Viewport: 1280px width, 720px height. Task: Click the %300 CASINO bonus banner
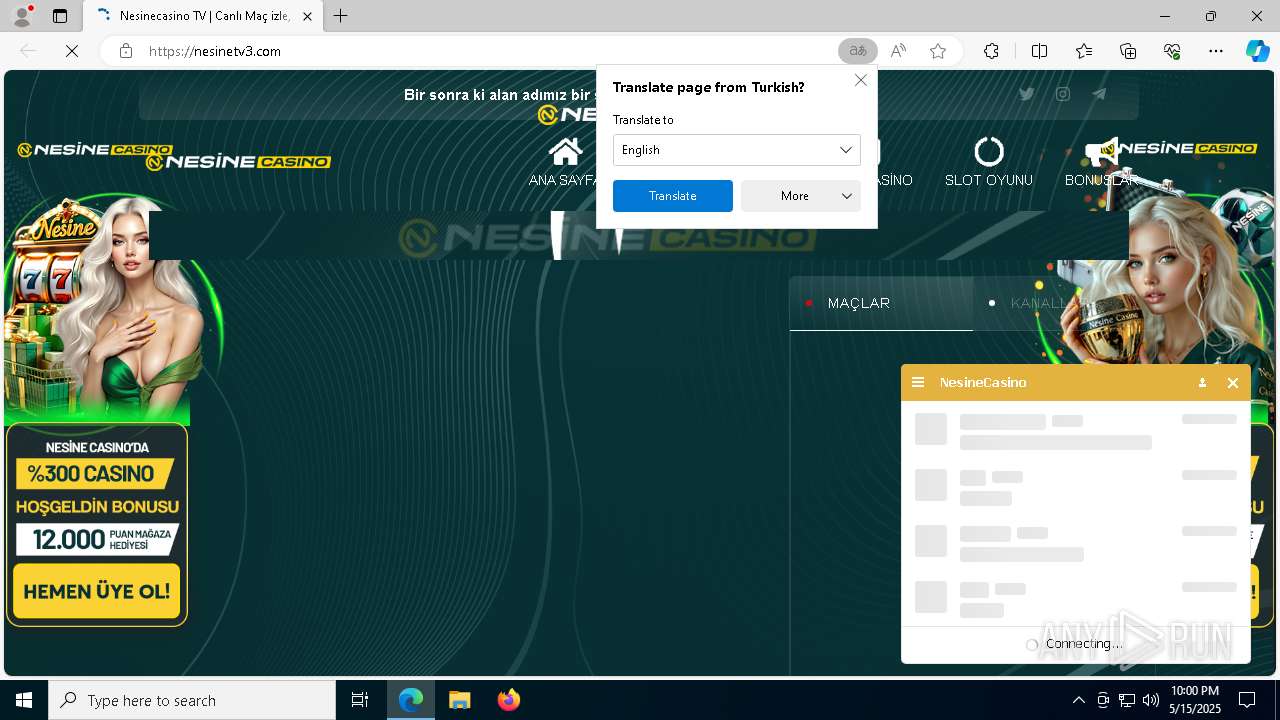click(95, 474)
